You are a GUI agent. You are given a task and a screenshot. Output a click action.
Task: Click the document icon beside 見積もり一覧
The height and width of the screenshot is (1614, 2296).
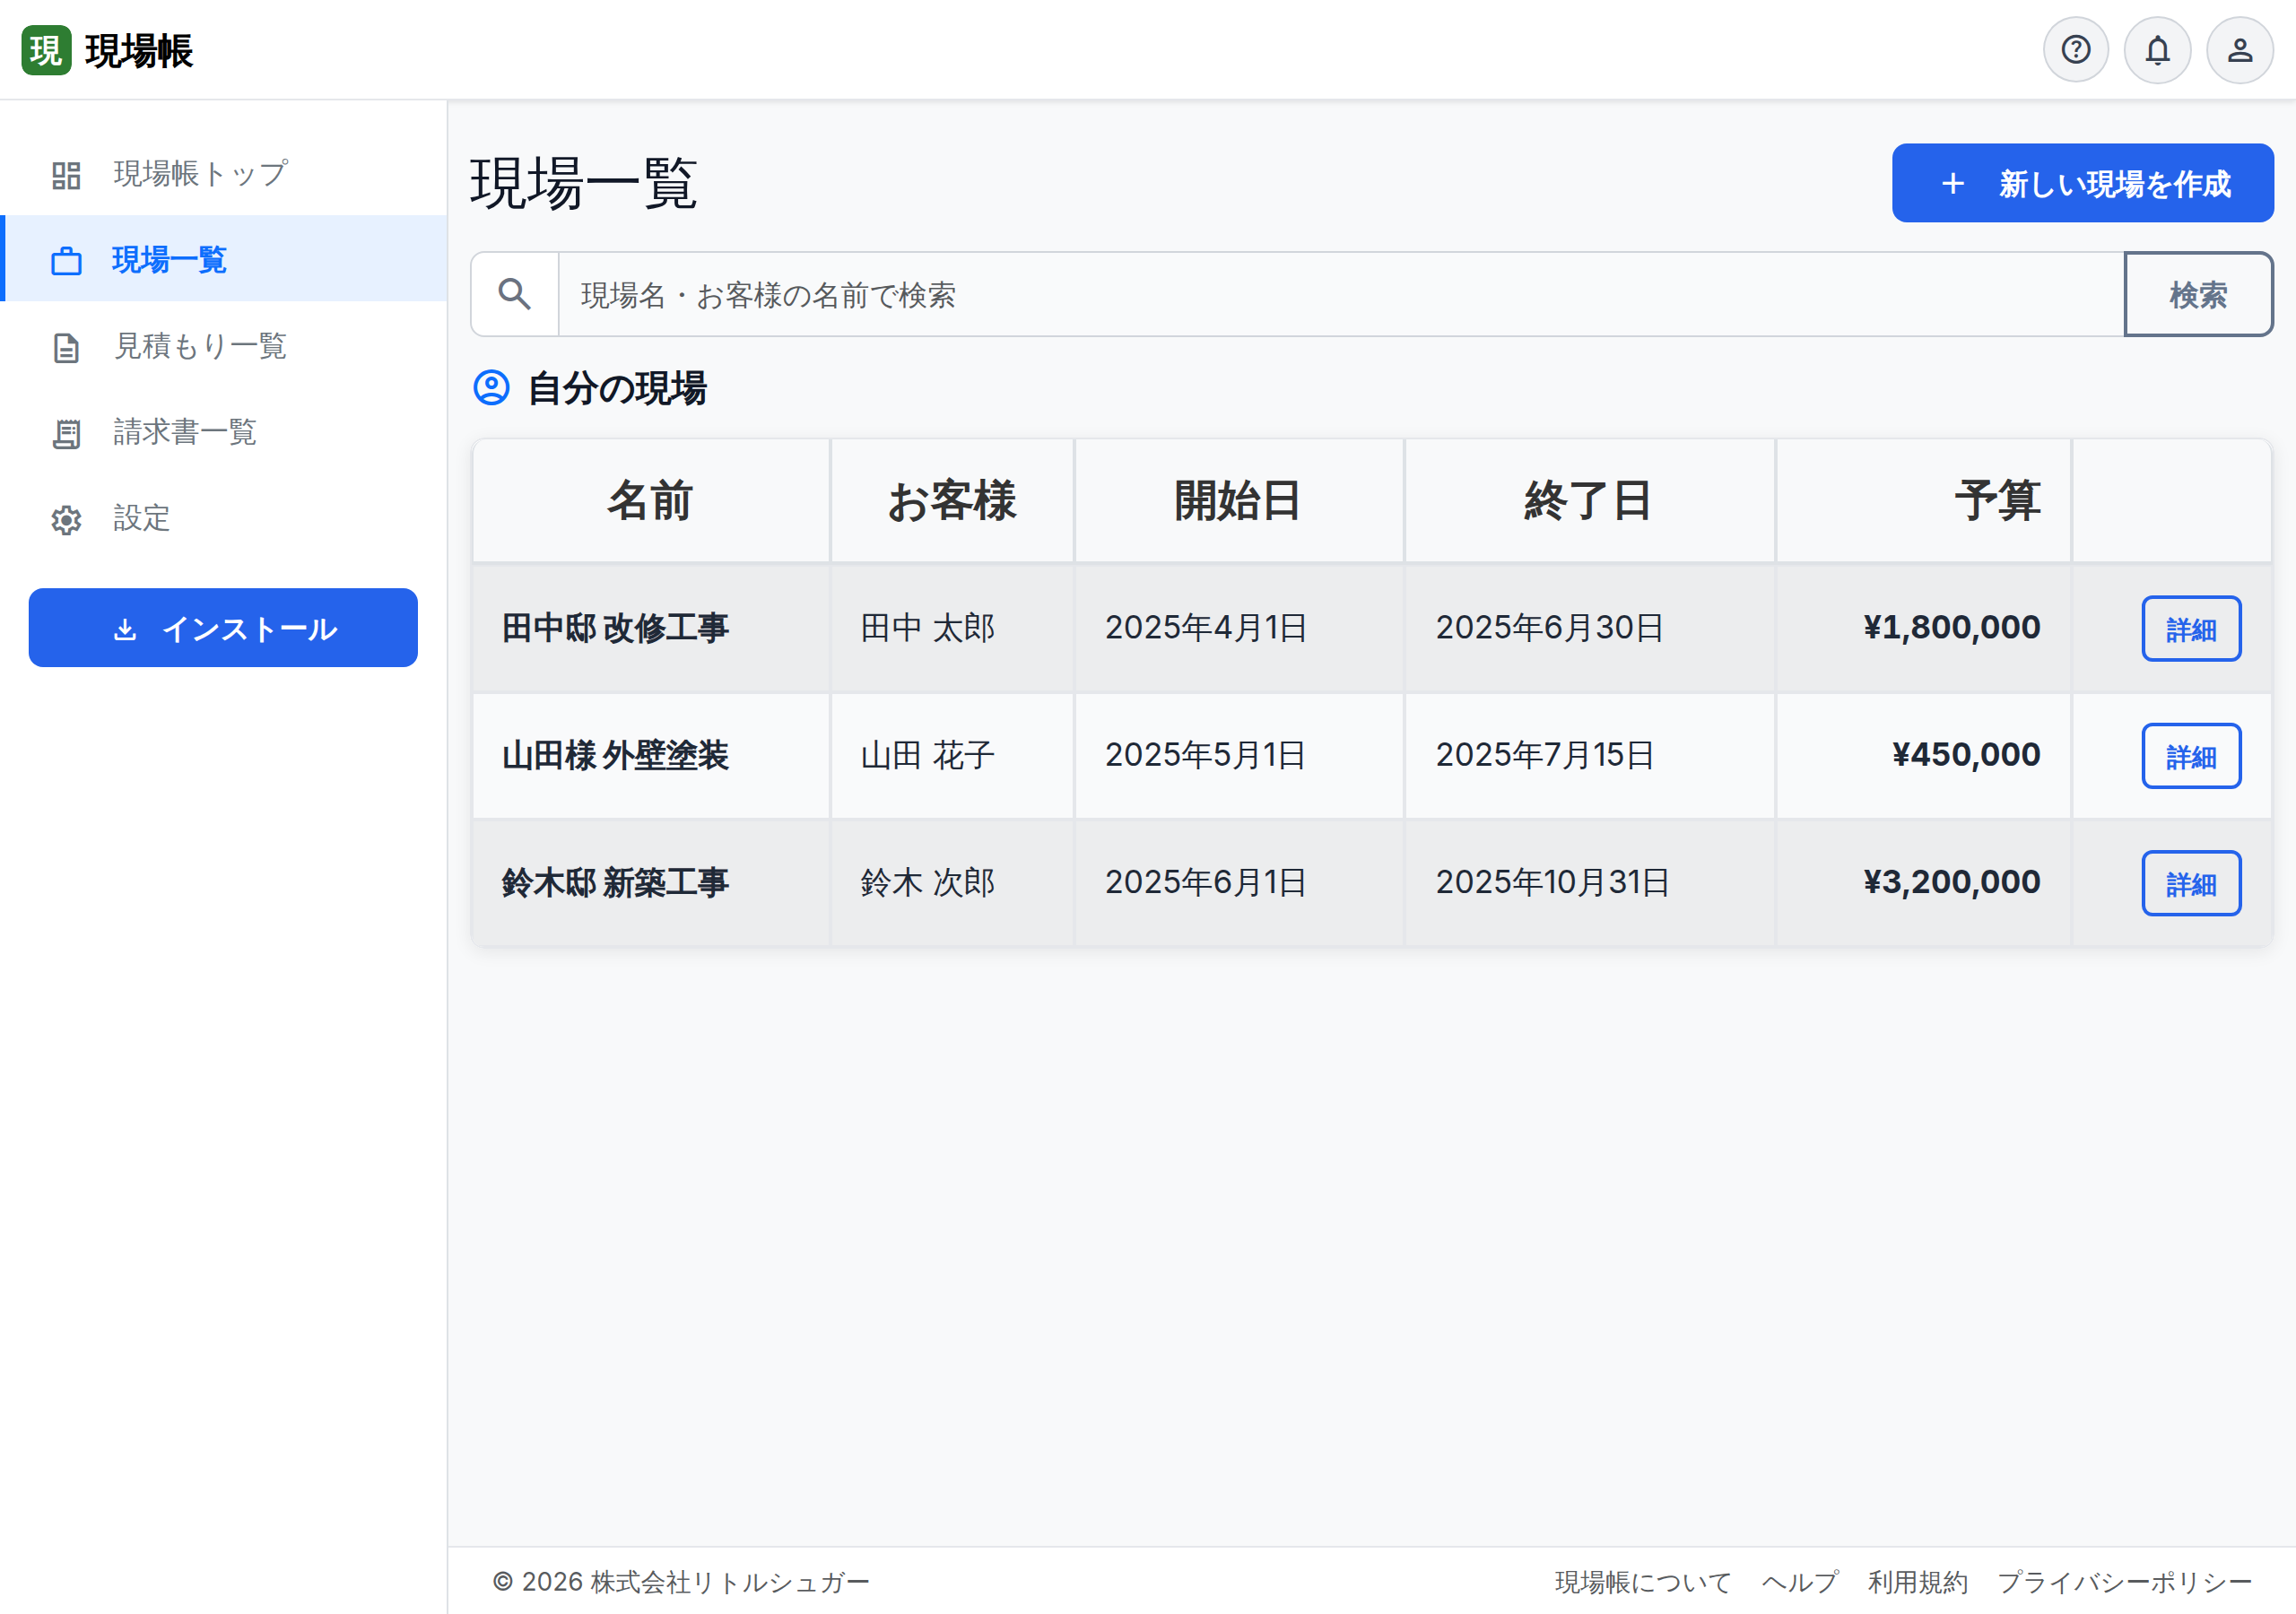click(x=66, y=347)
